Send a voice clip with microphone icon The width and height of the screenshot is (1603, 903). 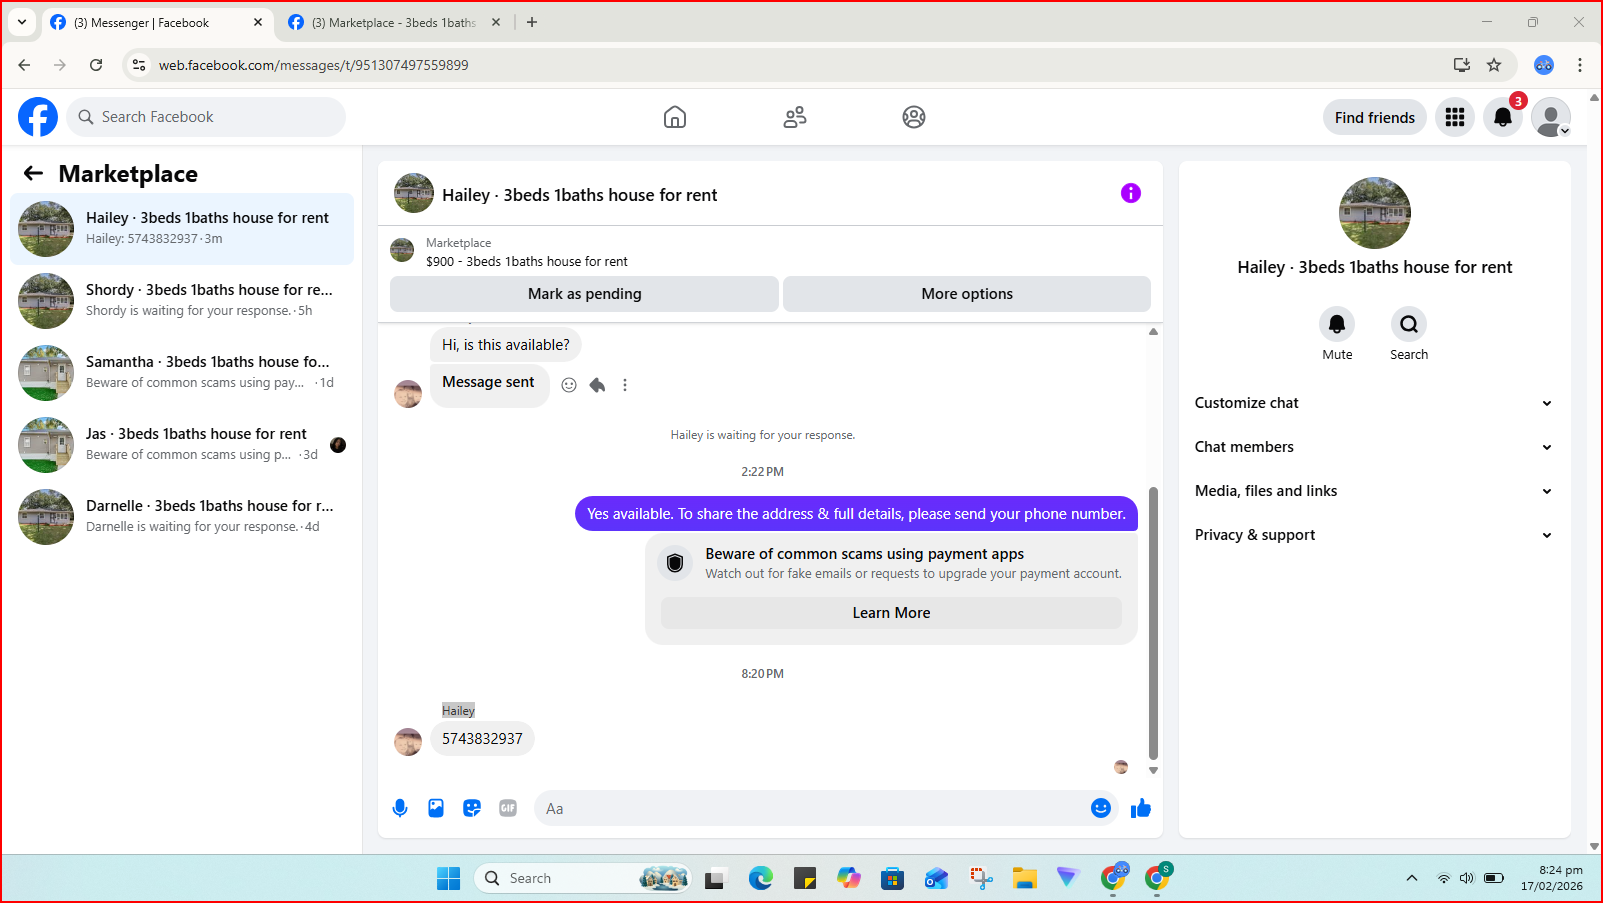[x=400, y=808]
